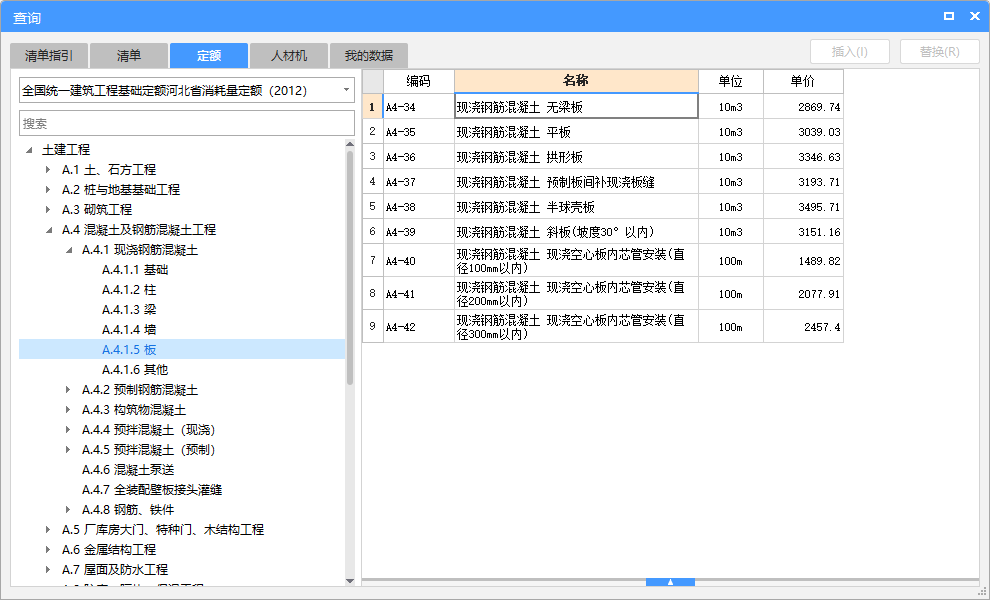Collapse A.4.1 现浇钢筋混凝土 node
Screen dimensions: 990x600
[x=69, y=250]
